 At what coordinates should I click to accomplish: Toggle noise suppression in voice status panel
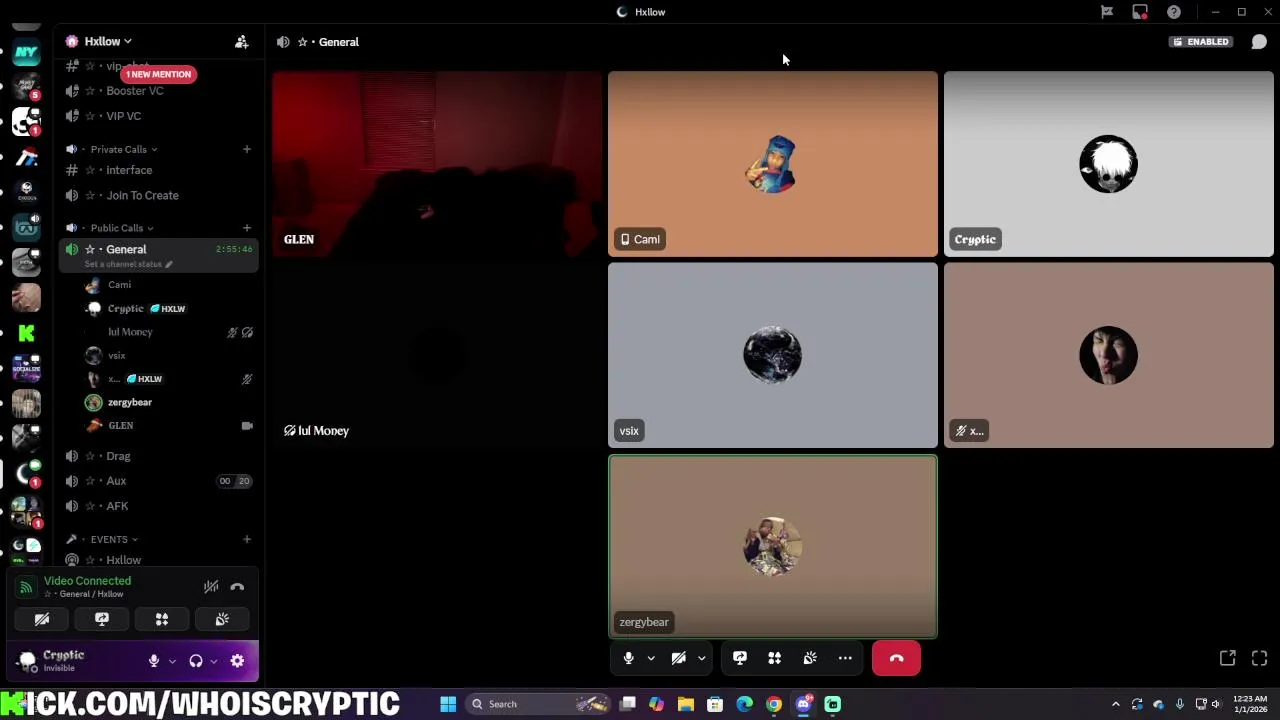[211, 587]
